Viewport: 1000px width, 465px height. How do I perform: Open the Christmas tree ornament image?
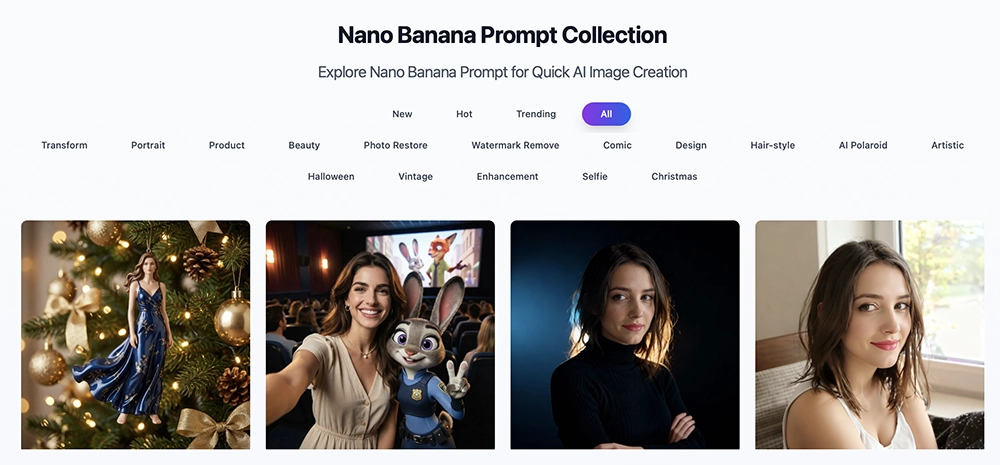pyautogui.click(x=136, y=335)
